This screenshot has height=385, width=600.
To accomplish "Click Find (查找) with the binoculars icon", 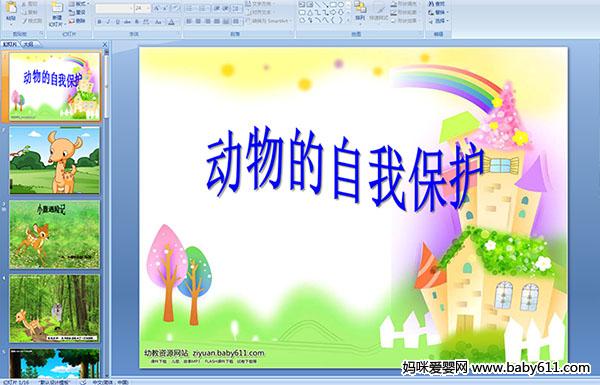I will [x=437, y=4].
